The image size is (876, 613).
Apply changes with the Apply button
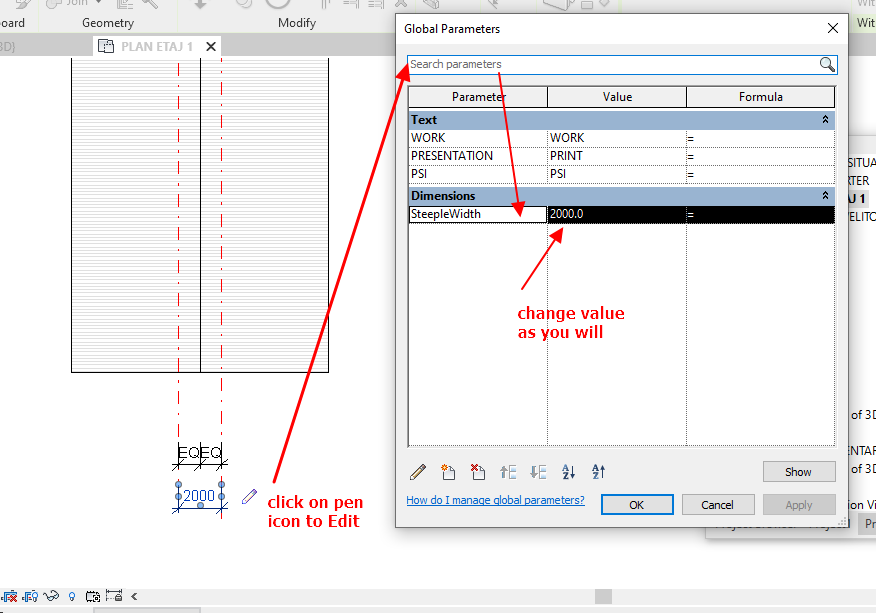point(799,504)
